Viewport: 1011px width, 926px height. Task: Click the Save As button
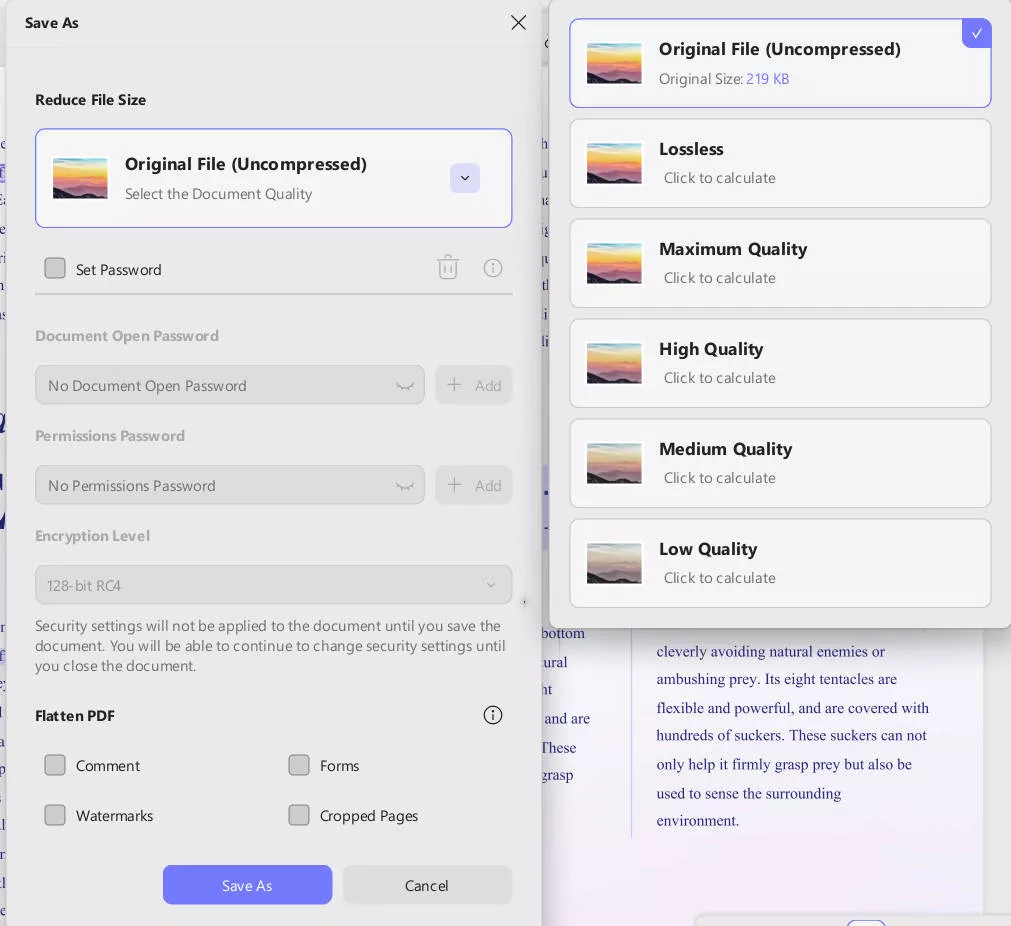click(x=247, y=885)
